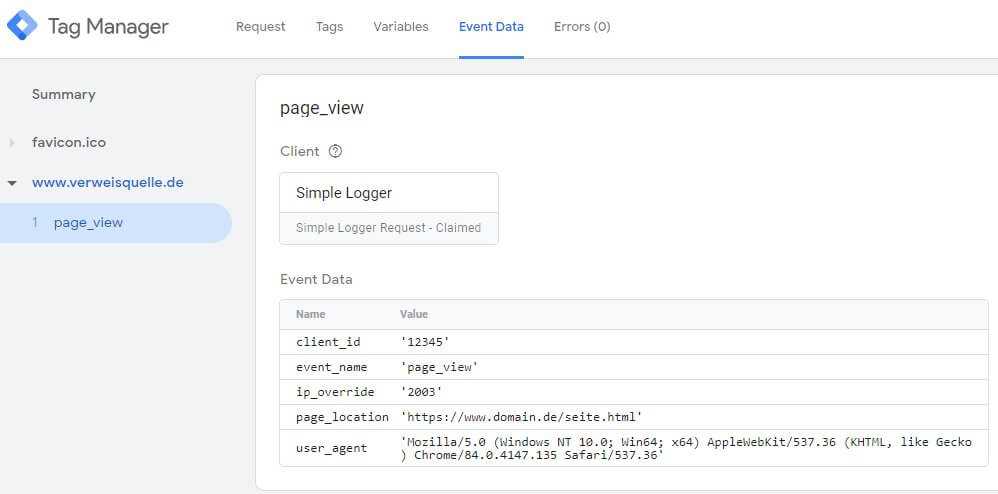The image size is (998, 494).
Task: Click the Tag Manager title text
Action: (108, 27)
